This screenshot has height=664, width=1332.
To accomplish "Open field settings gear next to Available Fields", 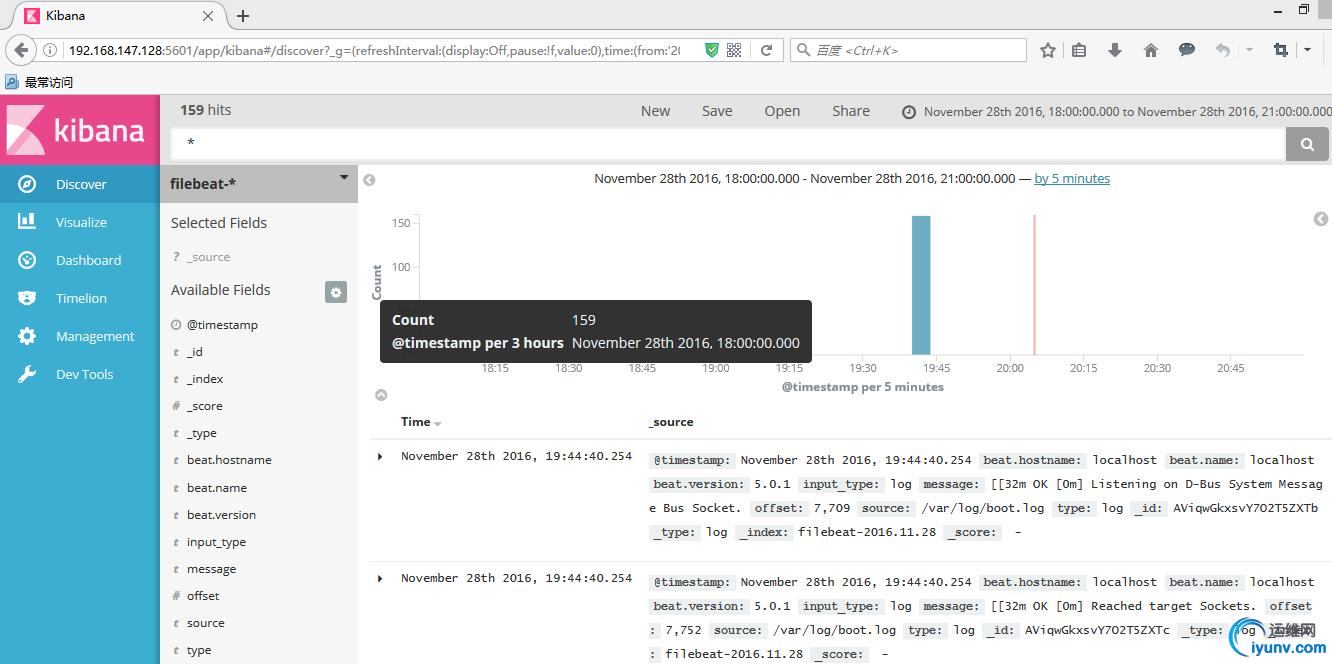I will click(336, 292).
